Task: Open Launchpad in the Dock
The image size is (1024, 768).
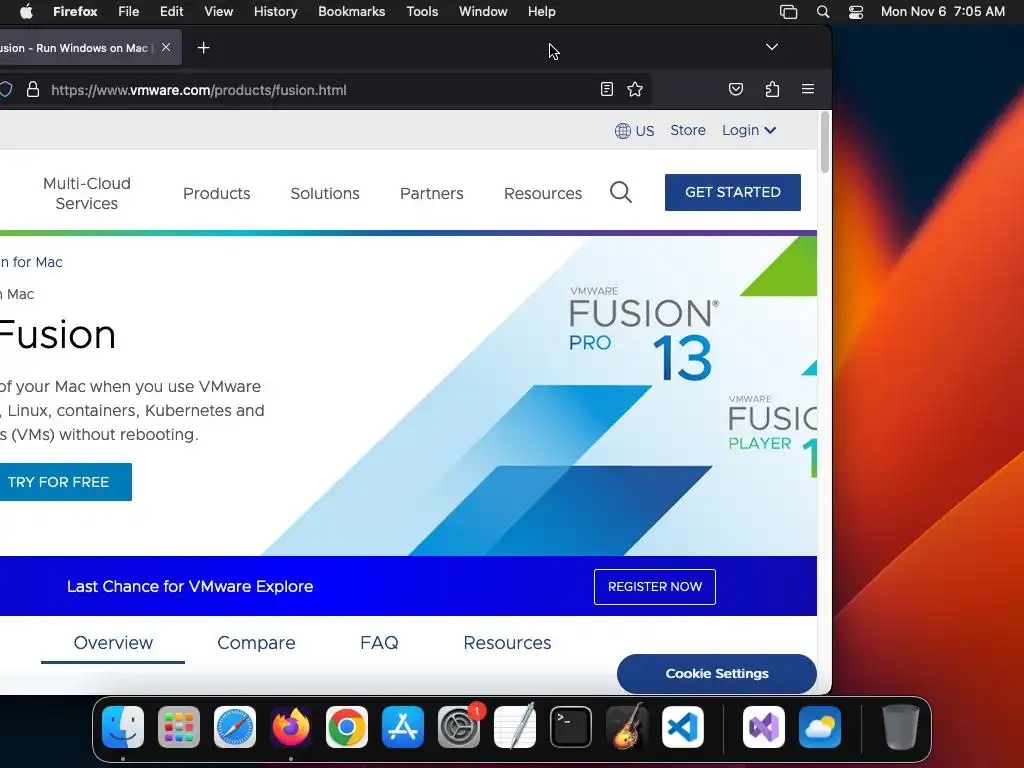Action: click(179, 727)
